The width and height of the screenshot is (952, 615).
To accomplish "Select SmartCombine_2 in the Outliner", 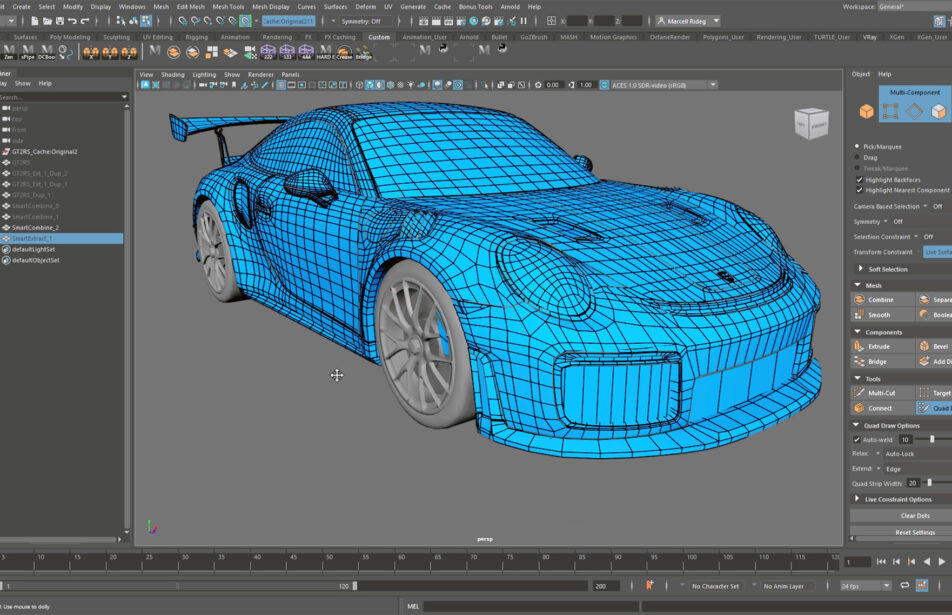I will point(35,228).
